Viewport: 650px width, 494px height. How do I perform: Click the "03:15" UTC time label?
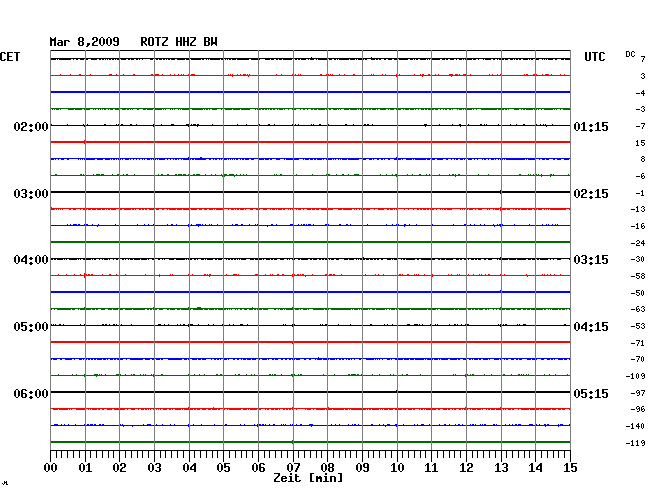591,260
